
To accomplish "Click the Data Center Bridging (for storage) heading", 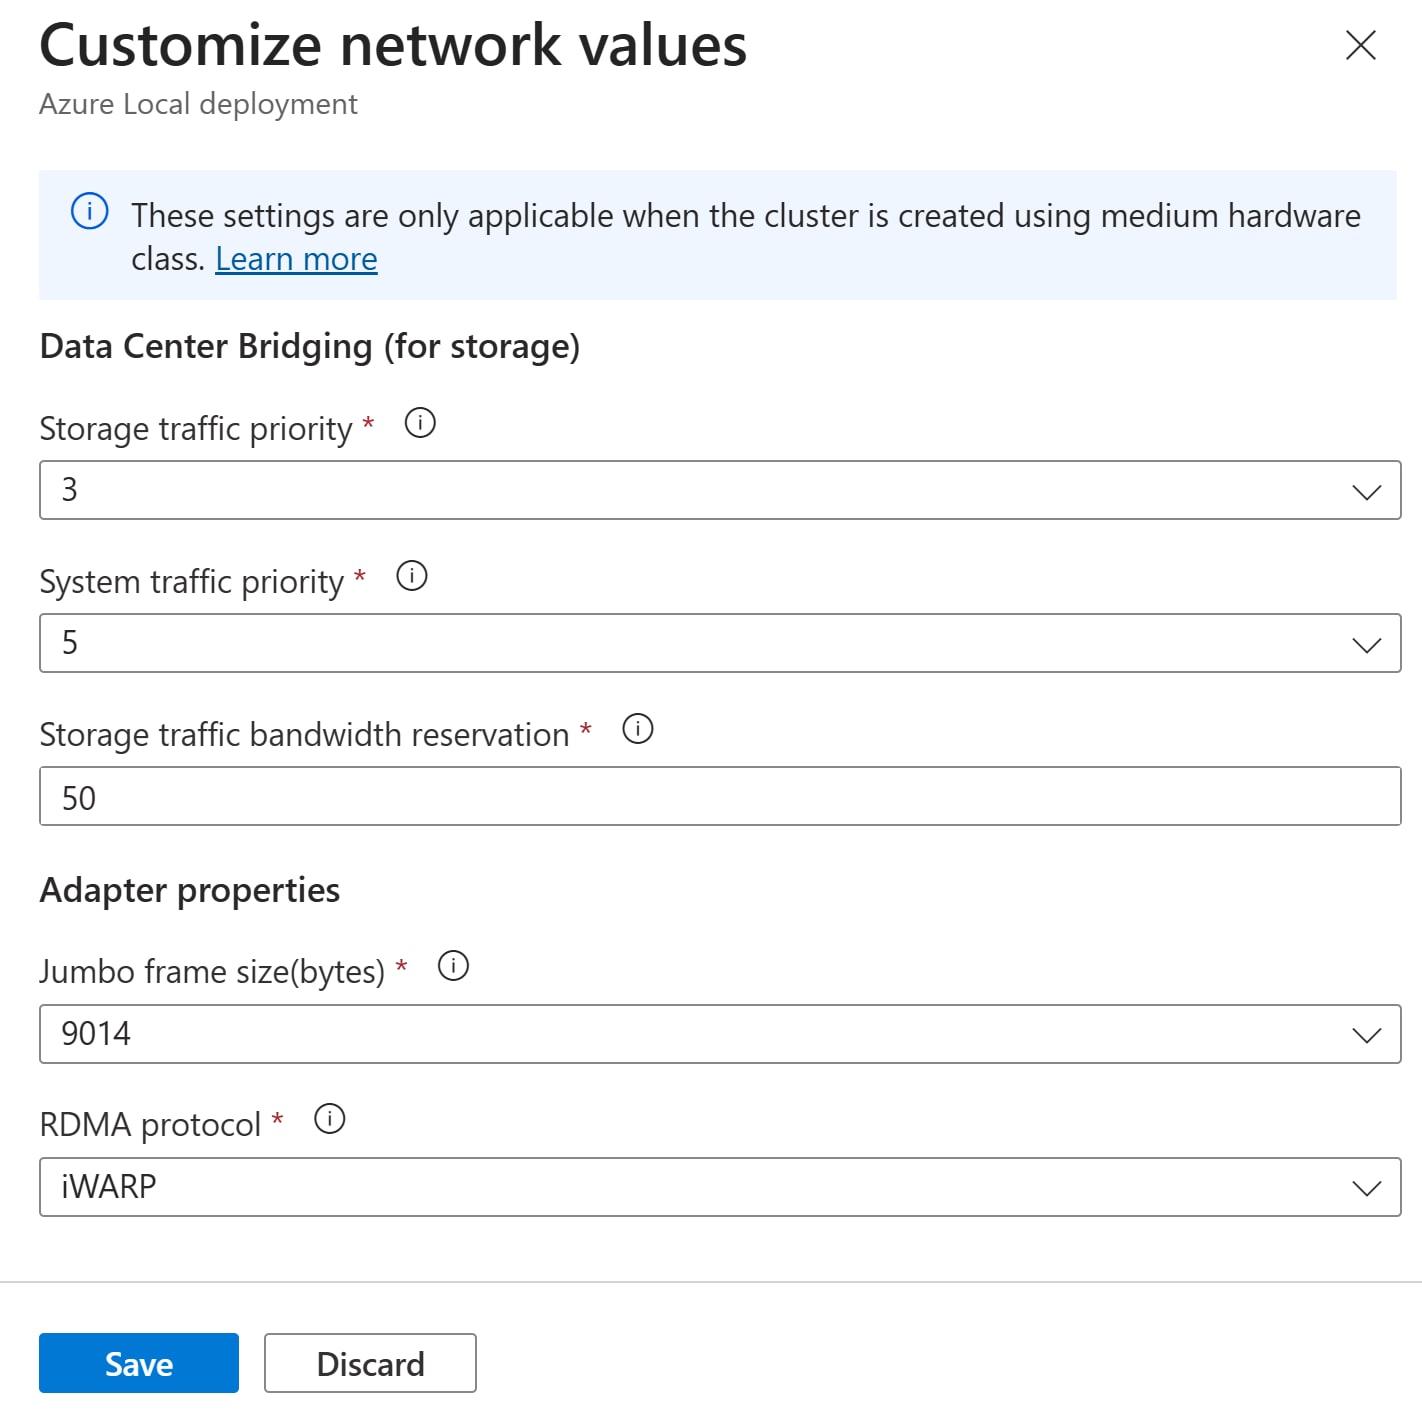I will pyautogui.click(x=310, y=346).
